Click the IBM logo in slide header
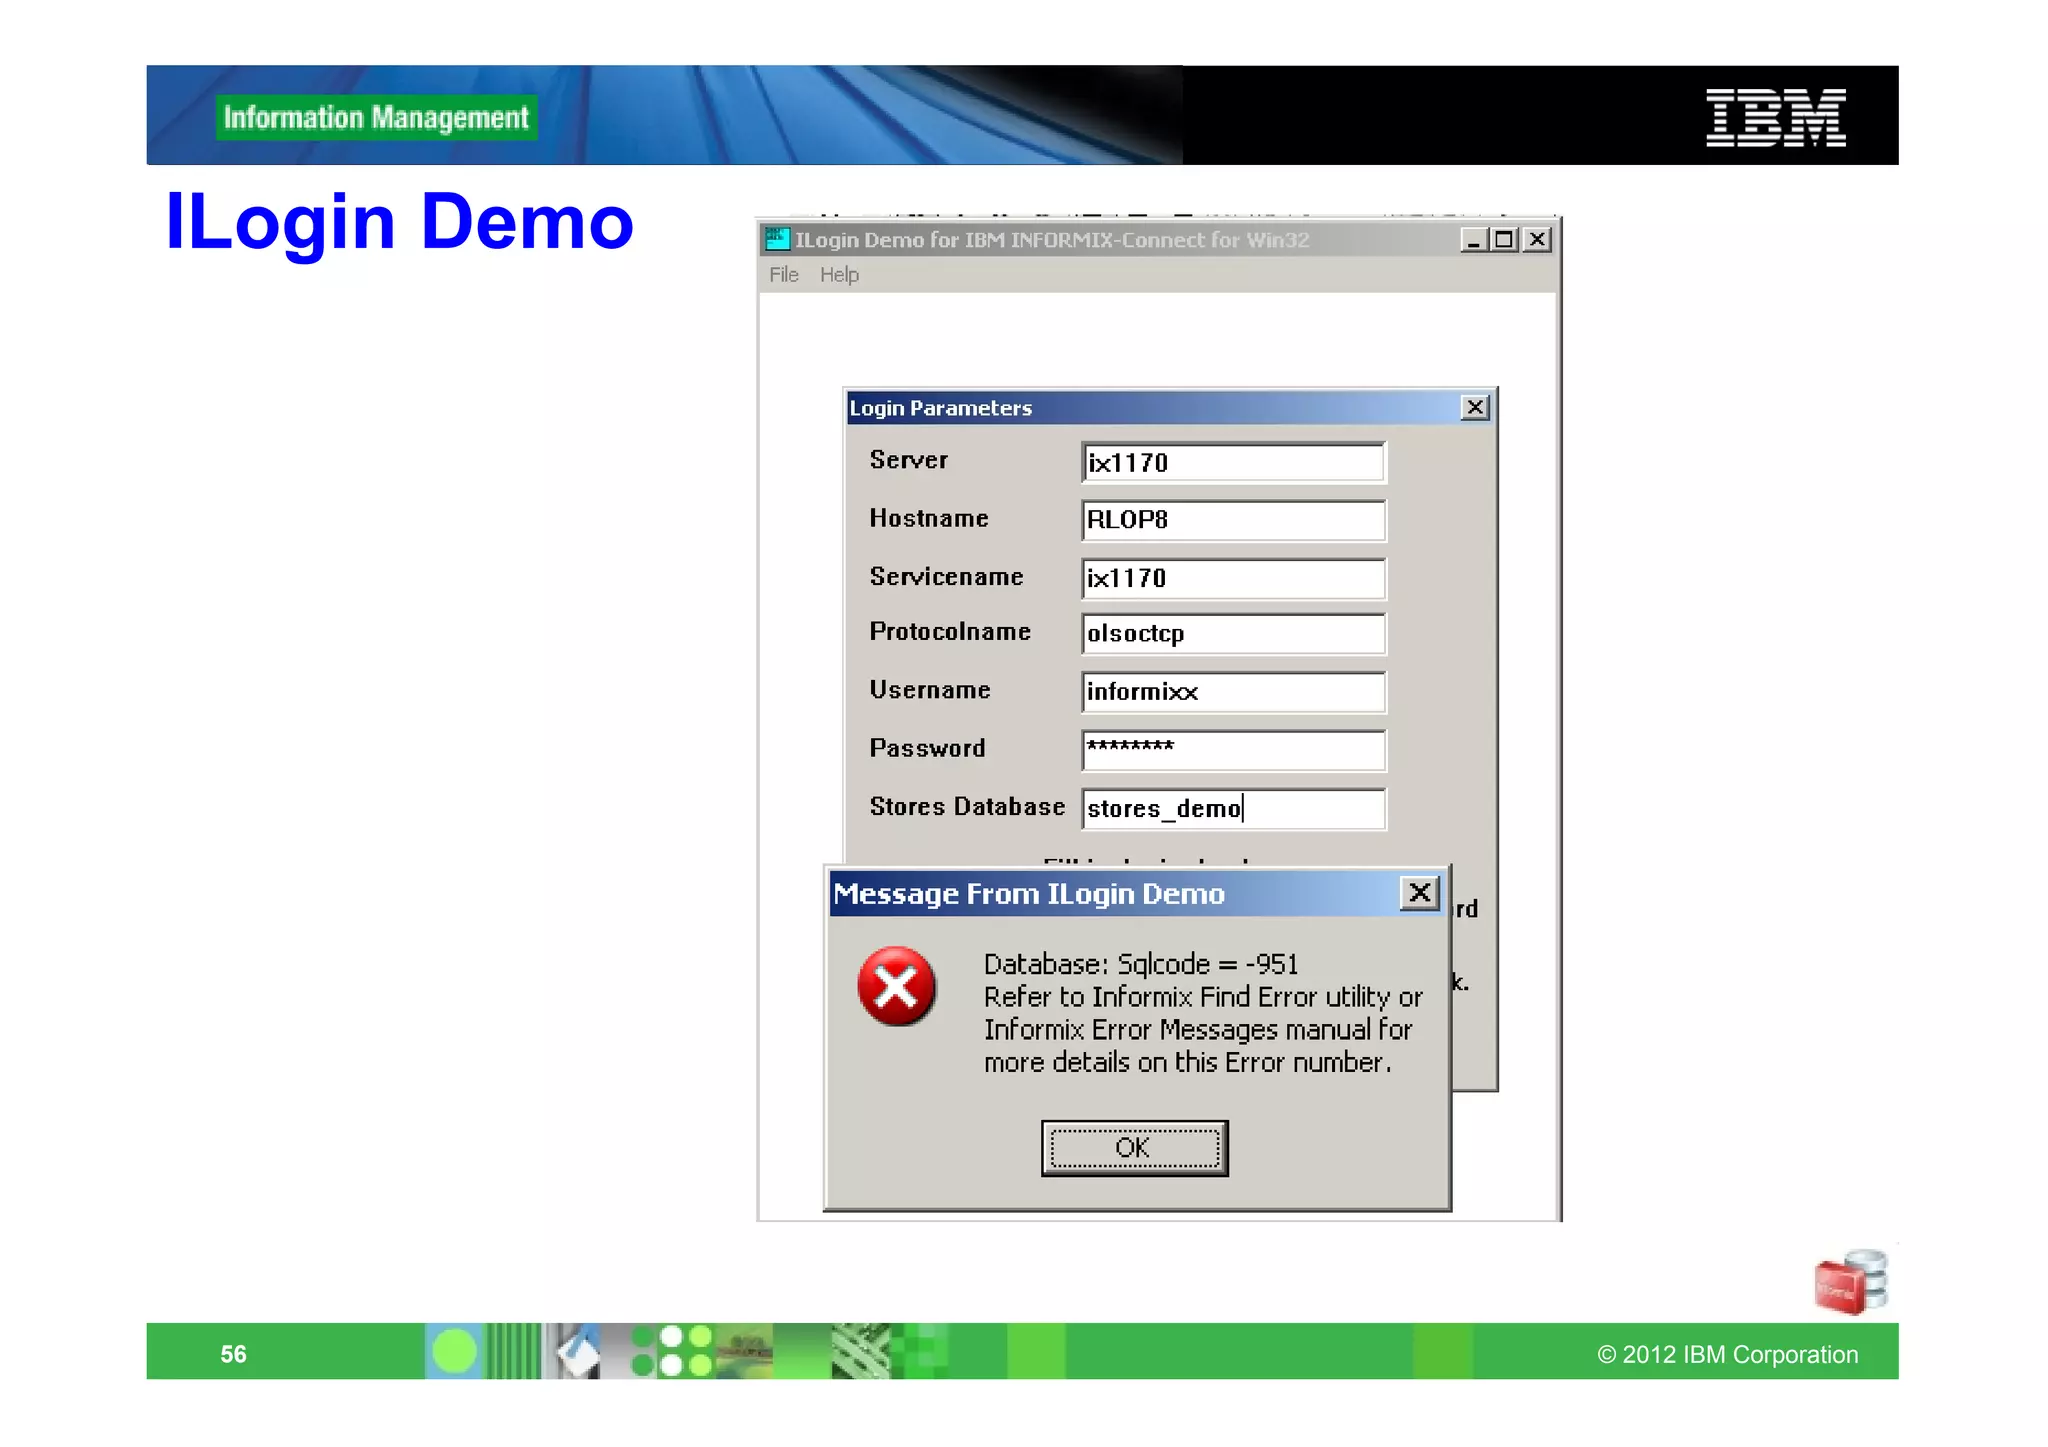 [x=1775, y=118]
